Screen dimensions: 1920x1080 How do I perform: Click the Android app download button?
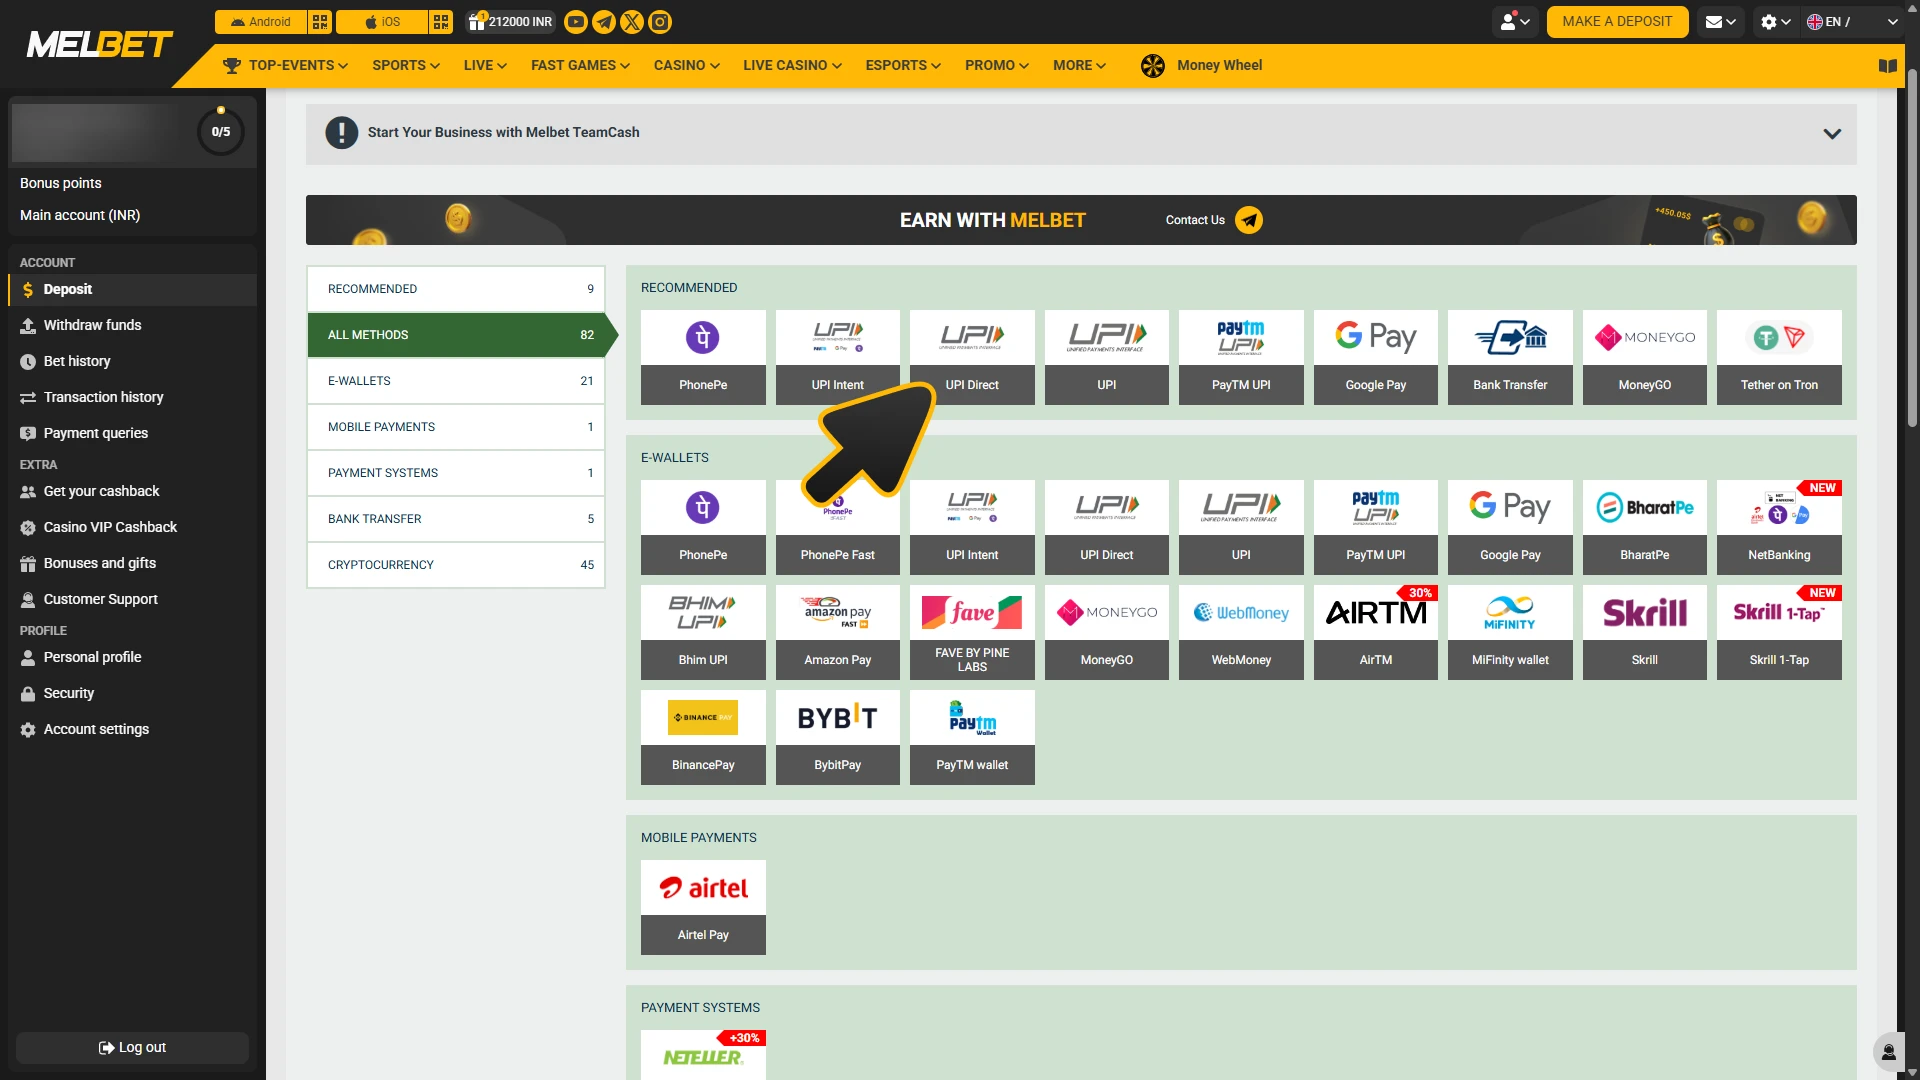[x=261, y=22]
